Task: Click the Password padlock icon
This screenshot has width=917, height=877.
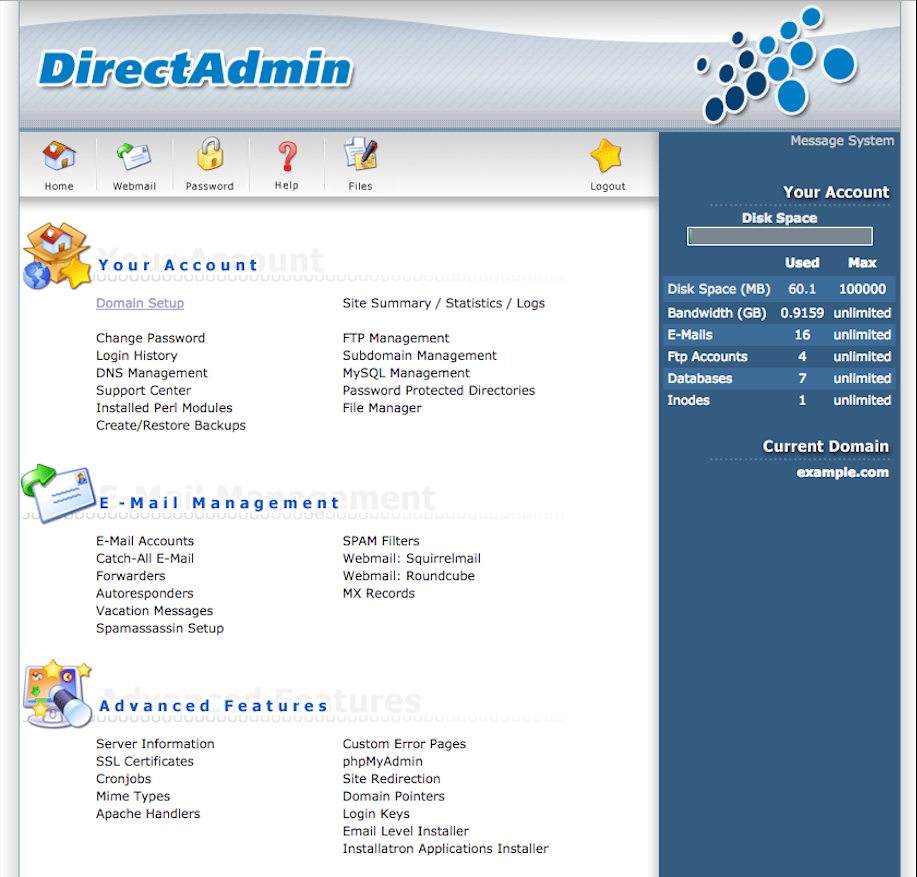Action: [x=210, y=154]
